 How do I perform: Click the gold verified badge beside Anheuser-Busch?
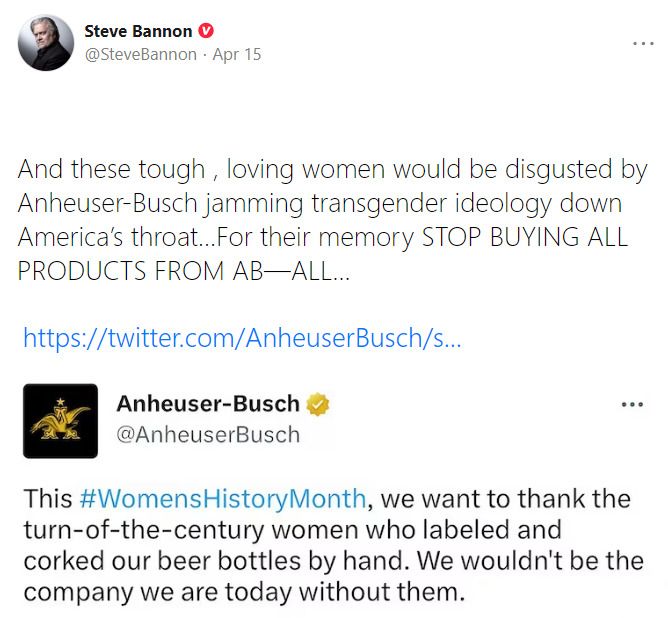point(318,405)
